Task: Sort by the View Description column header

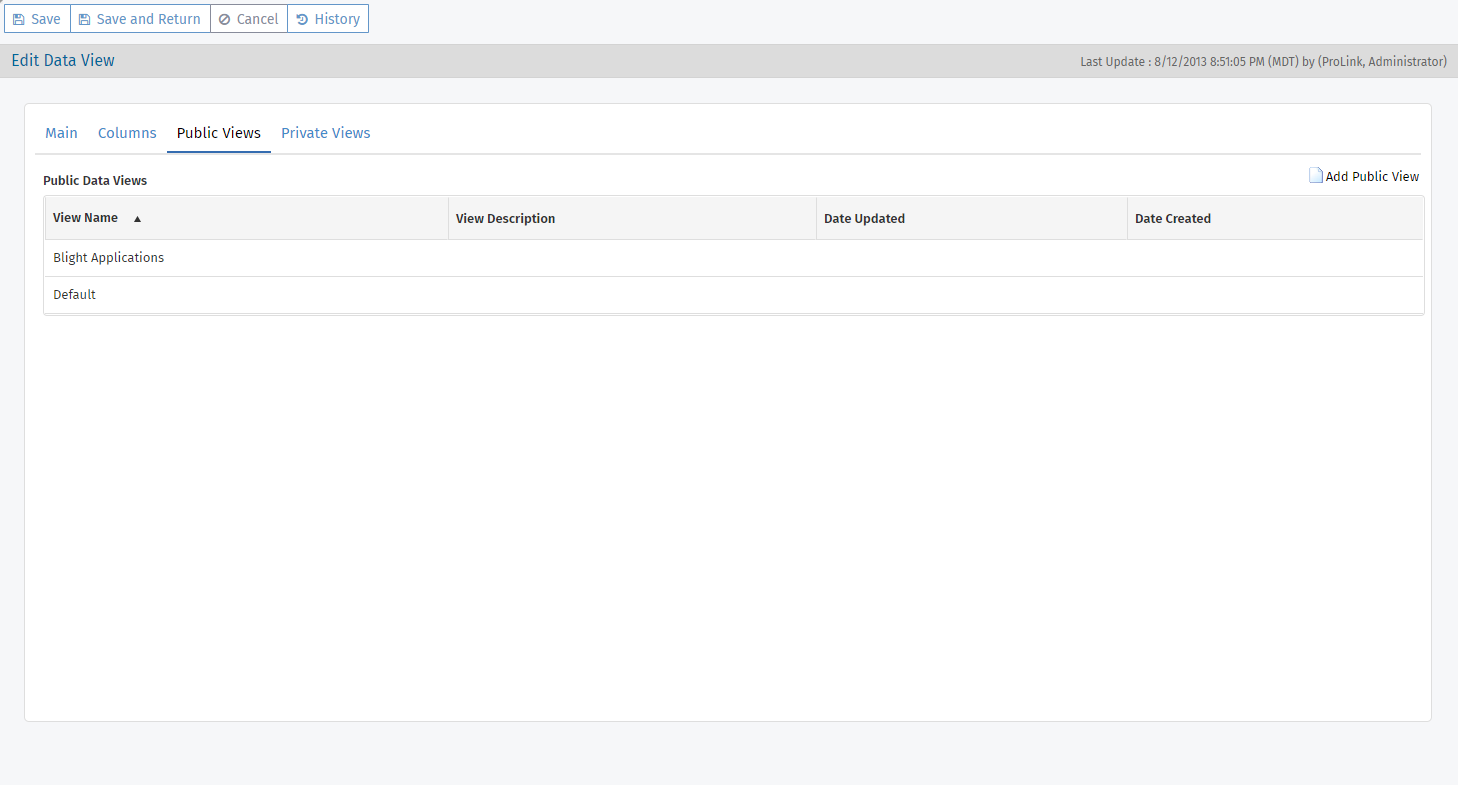Action: [x=505, y=218]
